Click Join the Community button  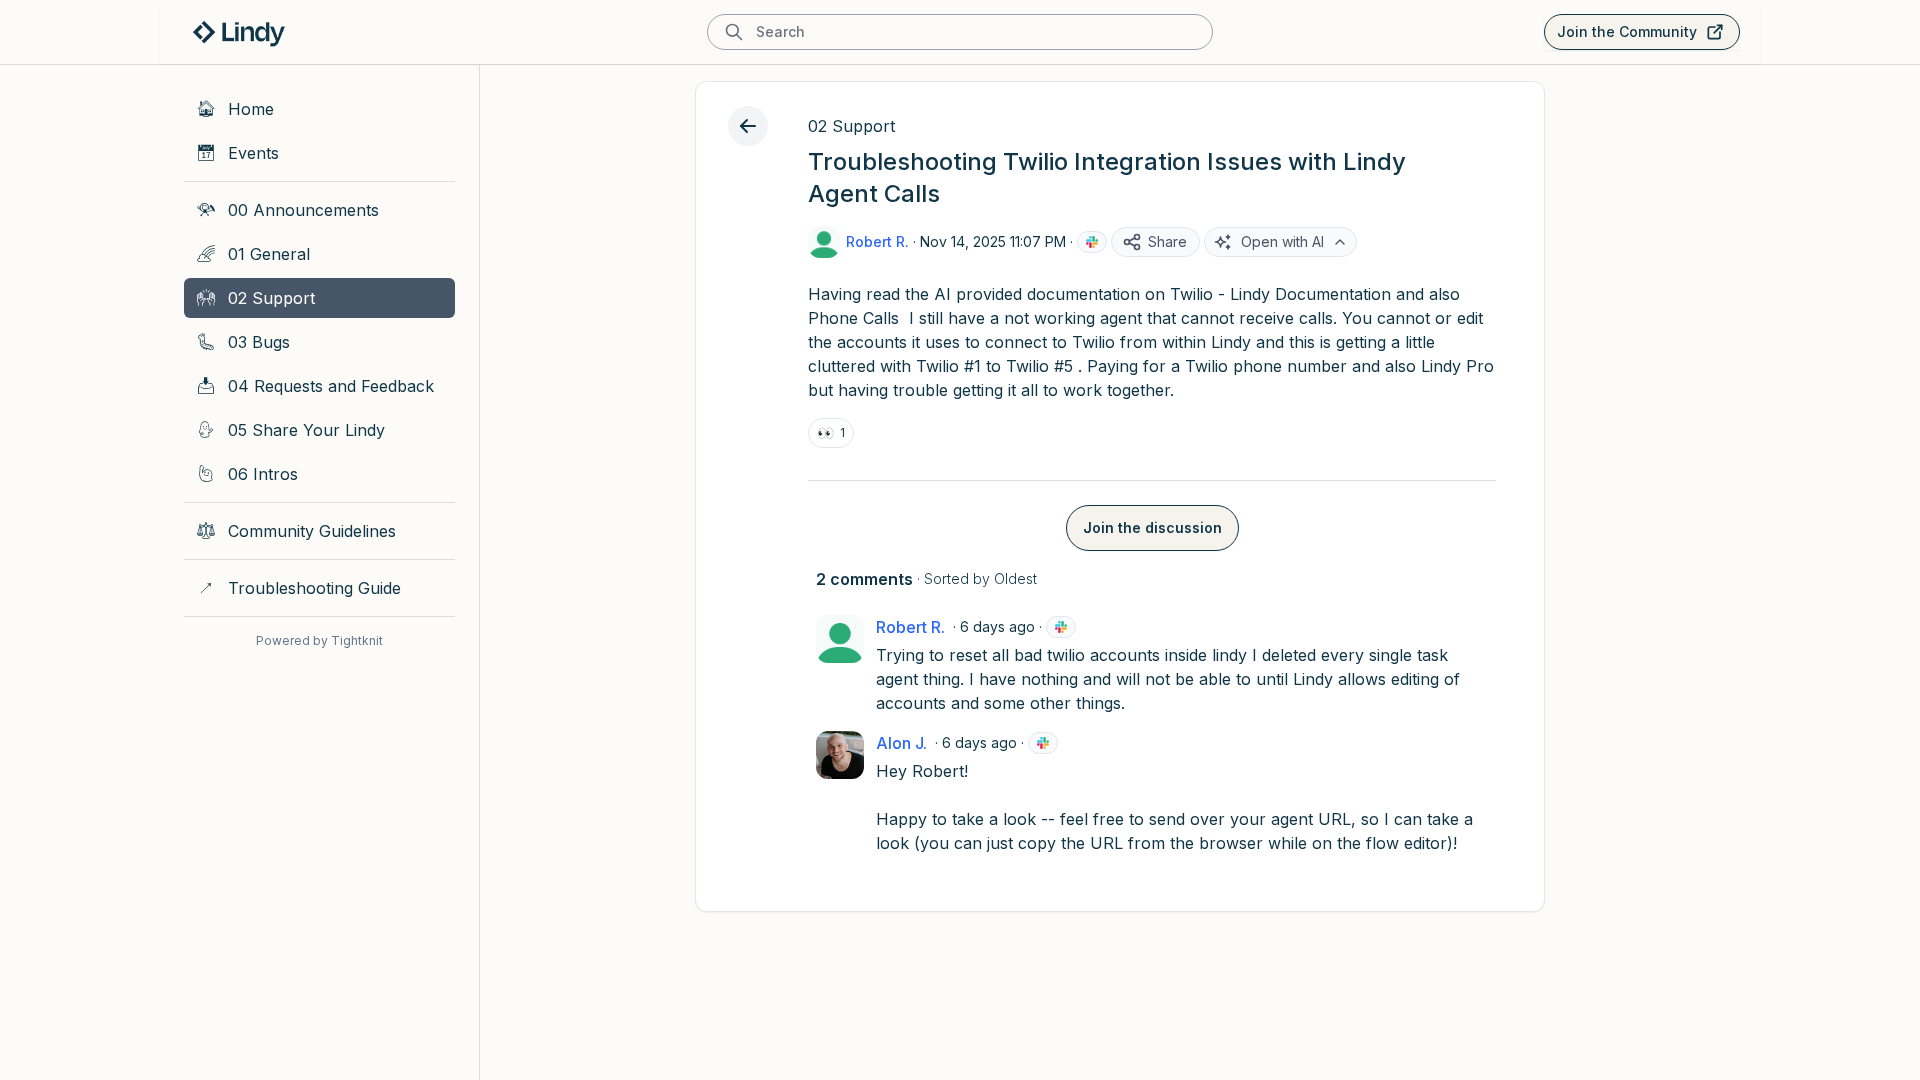[1640, 32]
